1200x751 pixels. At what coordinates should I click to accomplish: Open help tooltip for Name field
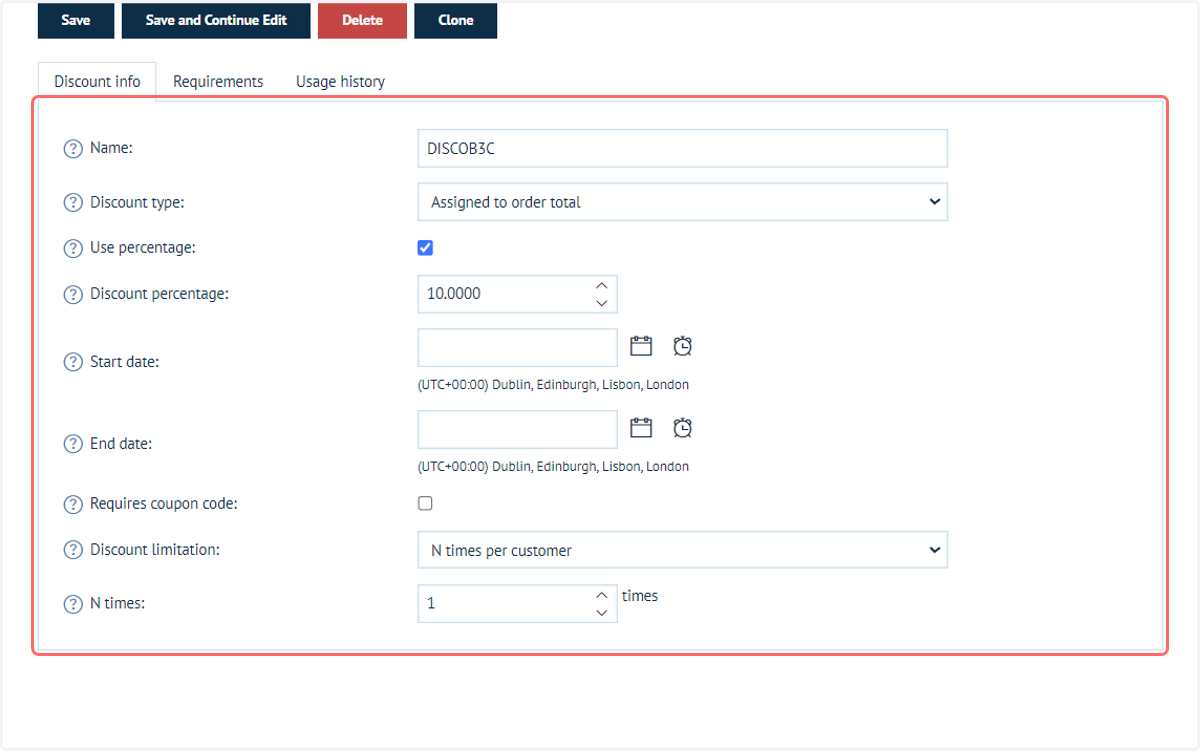[x=73, y=148]
